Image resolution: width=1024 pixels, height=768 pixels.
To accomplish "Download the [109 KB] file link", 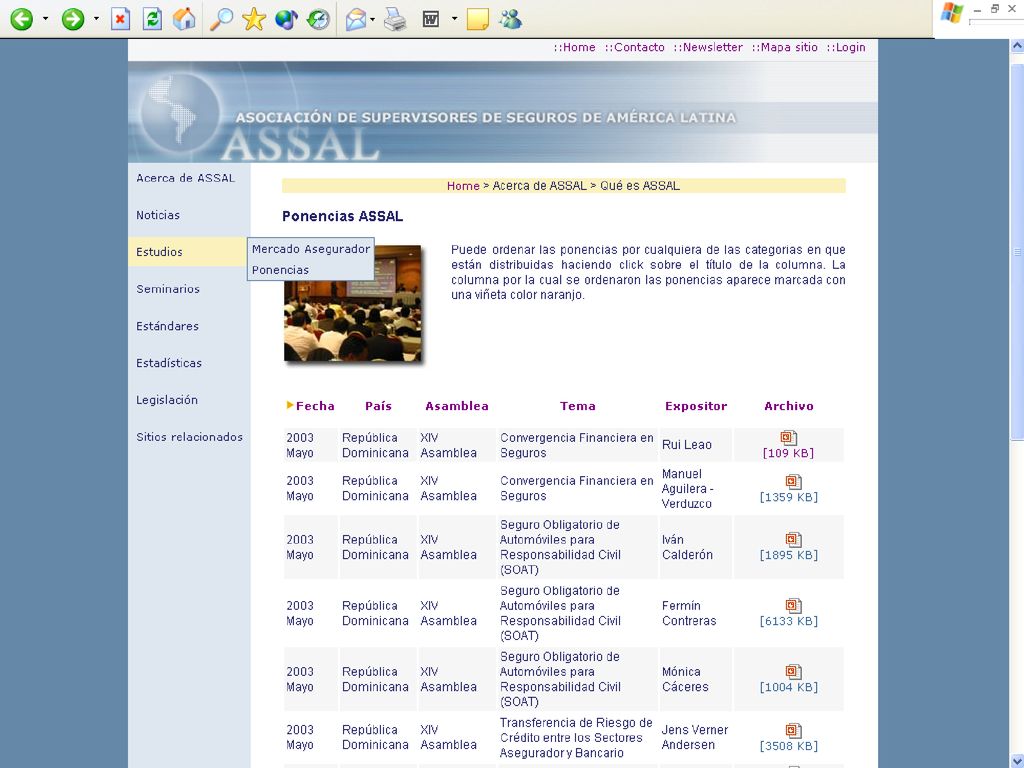I will point(788,453).
